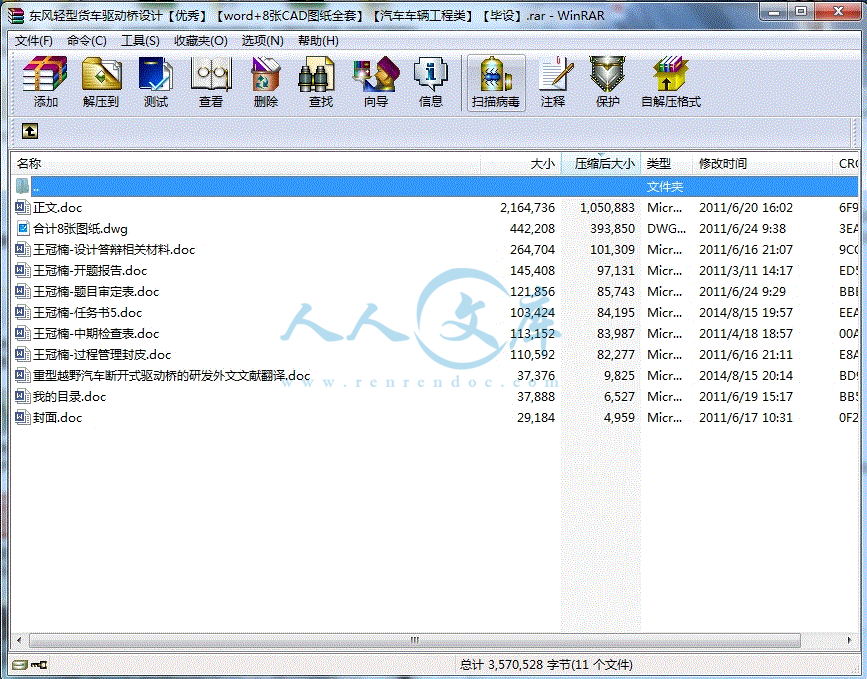This screenshot has width=867, height=679.
Task: Click the up one level arrow icon
Action: tap(30, 131)
